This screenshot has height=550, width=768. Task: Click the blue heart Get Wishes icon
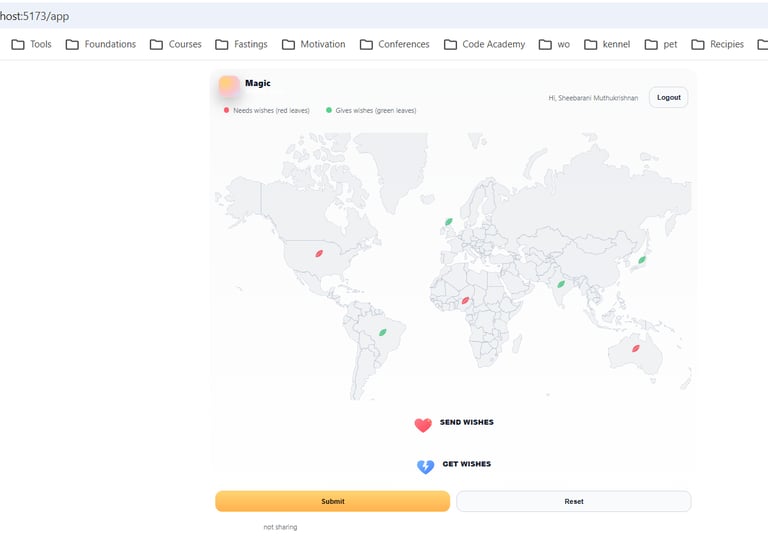pyautogui.click(x=425, y=466)
